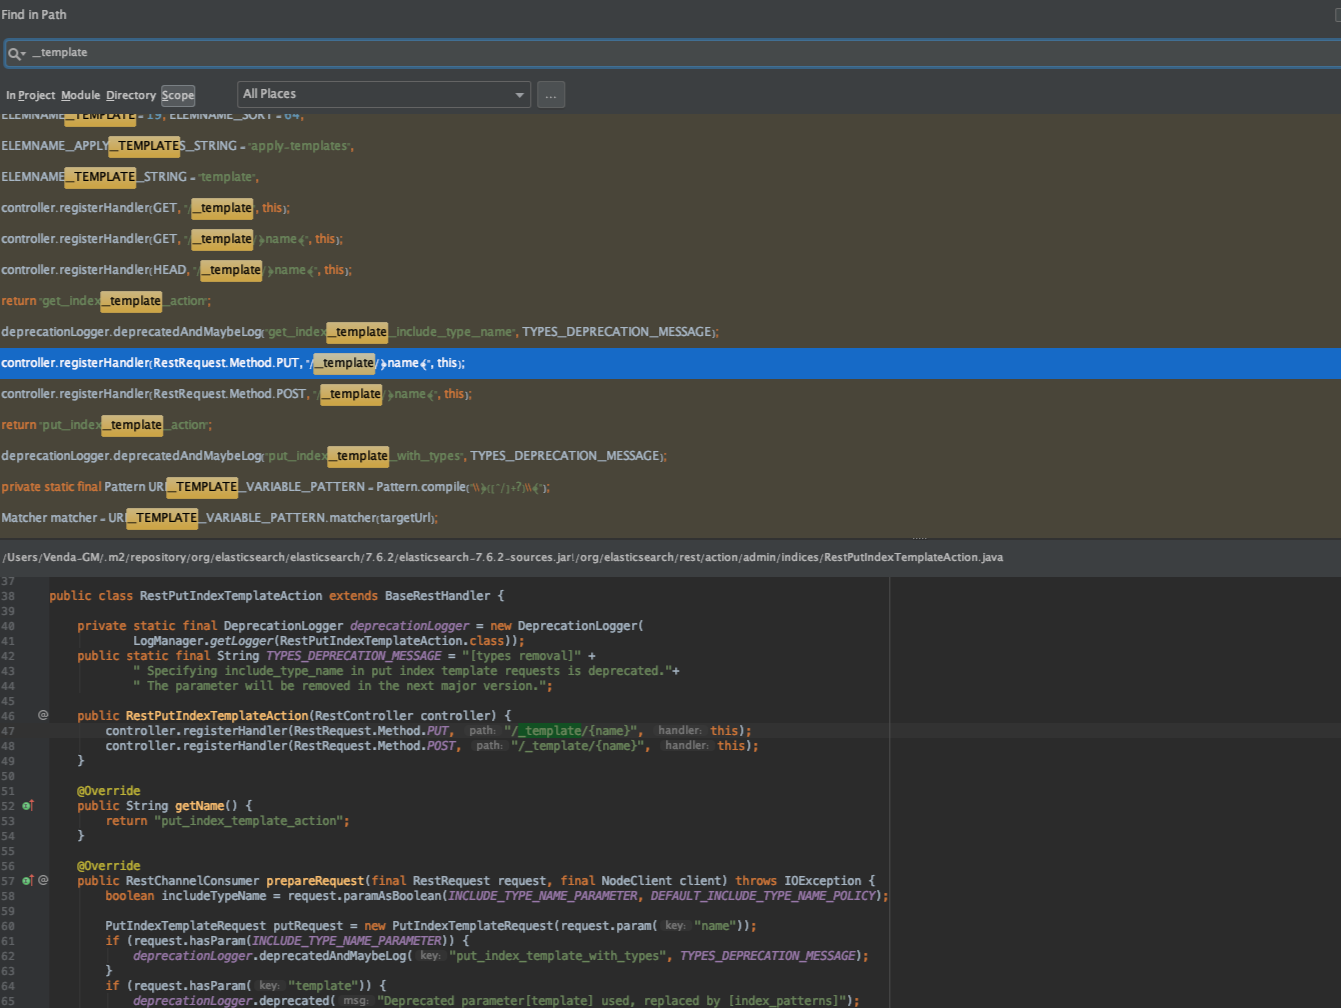This screenshot has width=1341, height=1008.
Task: Click the splitter handle above the file path
Action: [919, 538]
